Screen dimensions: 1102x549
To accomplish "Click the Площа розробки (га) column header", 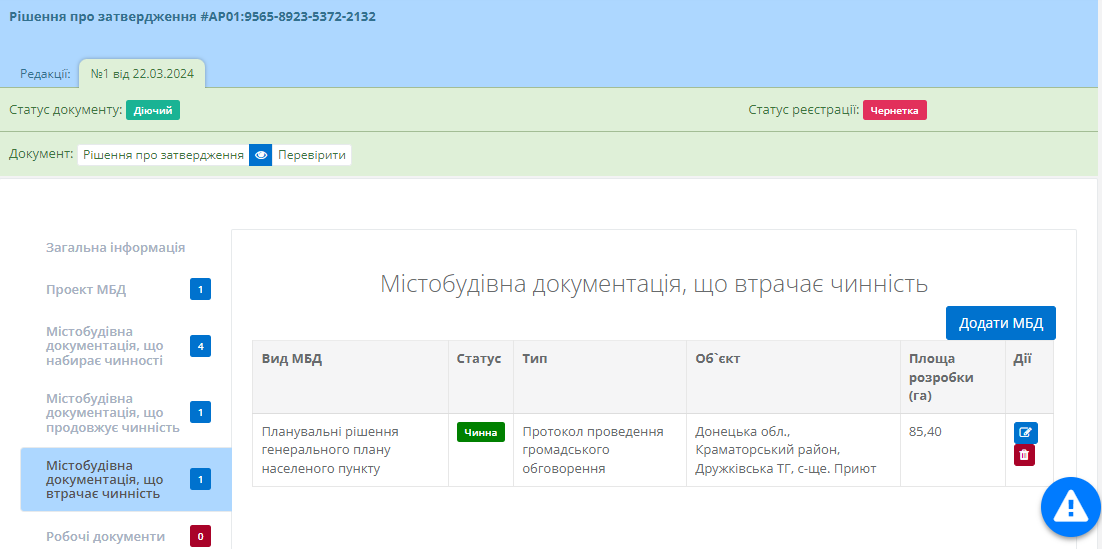I will pyautogui.click(x=940, y=377).
